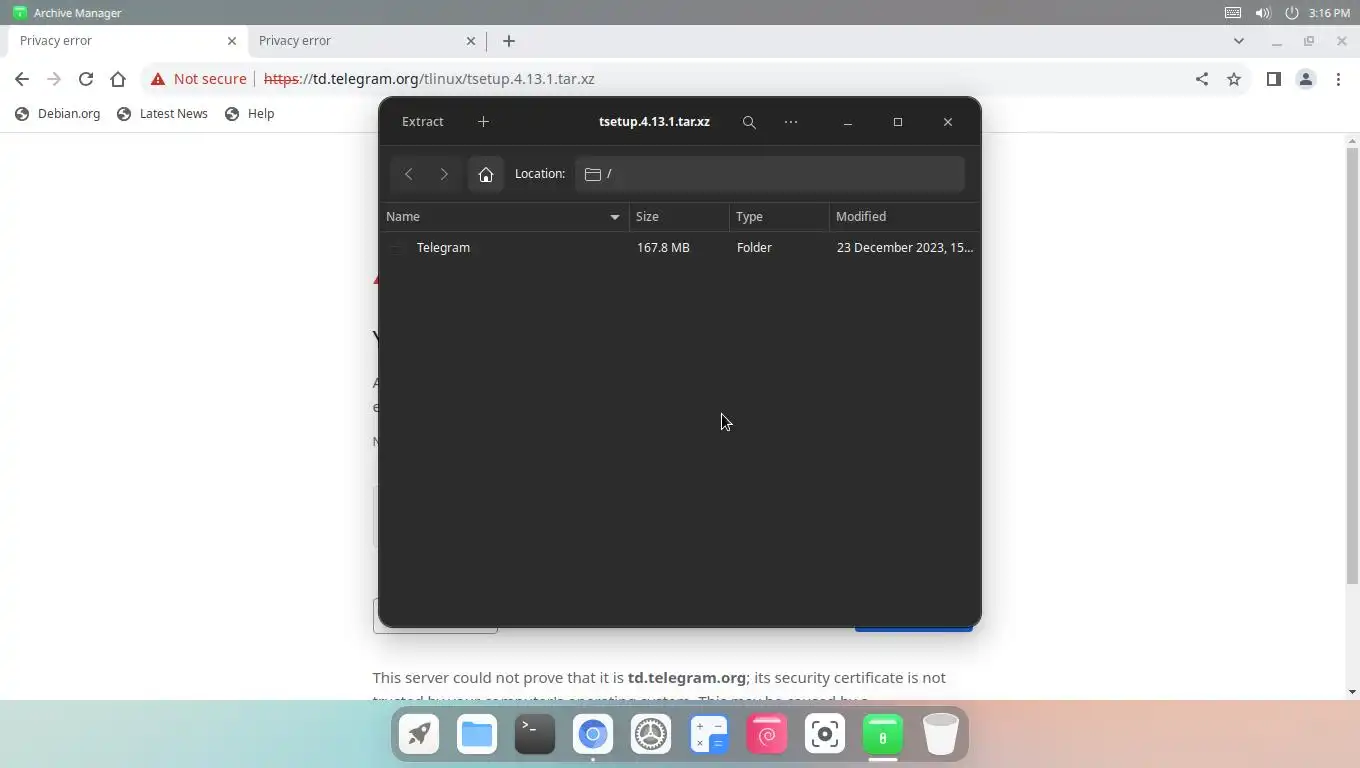
Task: Go forward using Archive Manager's forward arrow
Action: tap(444, 174)
